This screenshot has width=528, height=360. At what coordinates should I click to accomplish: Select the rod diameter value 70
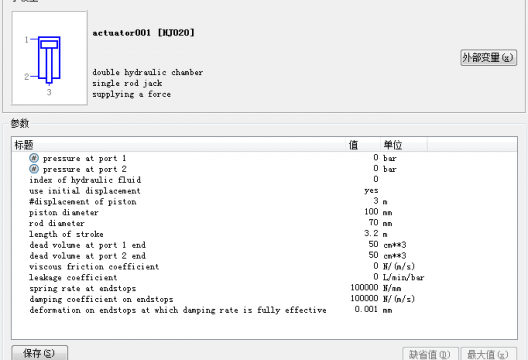373,223
